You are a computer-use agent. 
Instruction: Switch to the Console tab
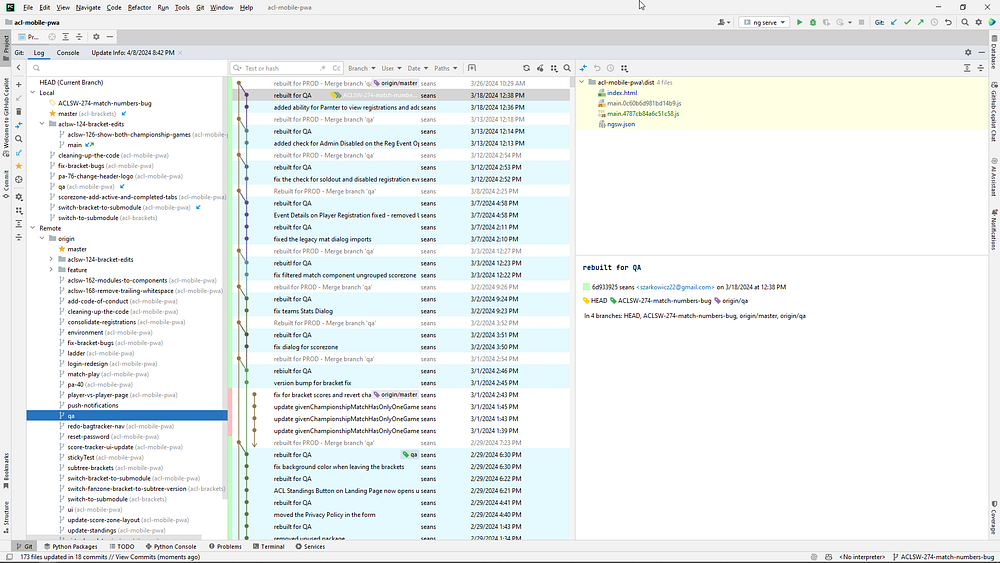(x=68, y=52)
